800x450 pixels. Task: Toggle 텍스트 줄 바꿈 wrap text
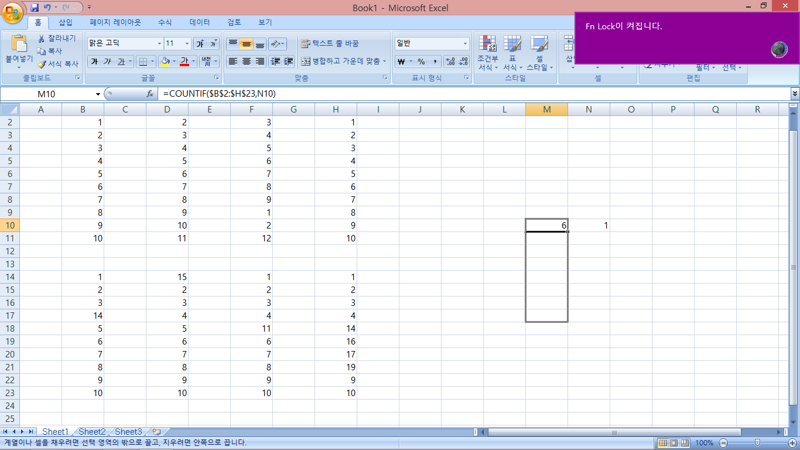click(x=330, y=44)
